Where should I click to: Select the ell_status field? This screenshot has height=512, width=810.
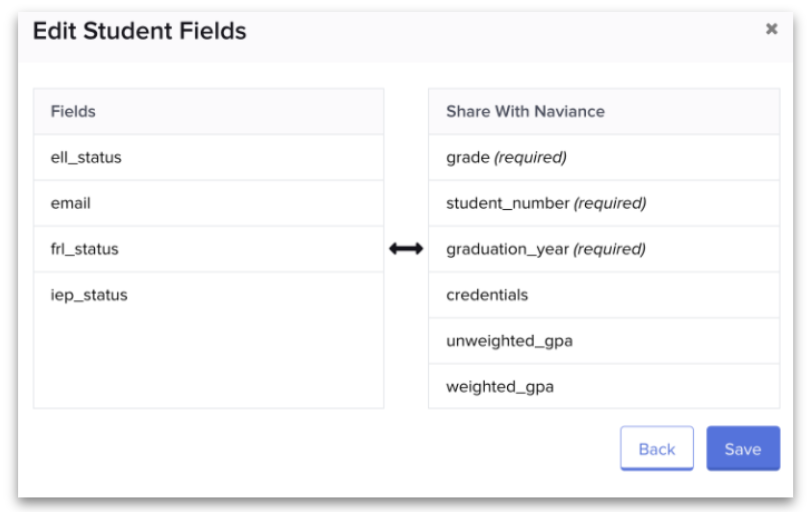coord(86,157)
